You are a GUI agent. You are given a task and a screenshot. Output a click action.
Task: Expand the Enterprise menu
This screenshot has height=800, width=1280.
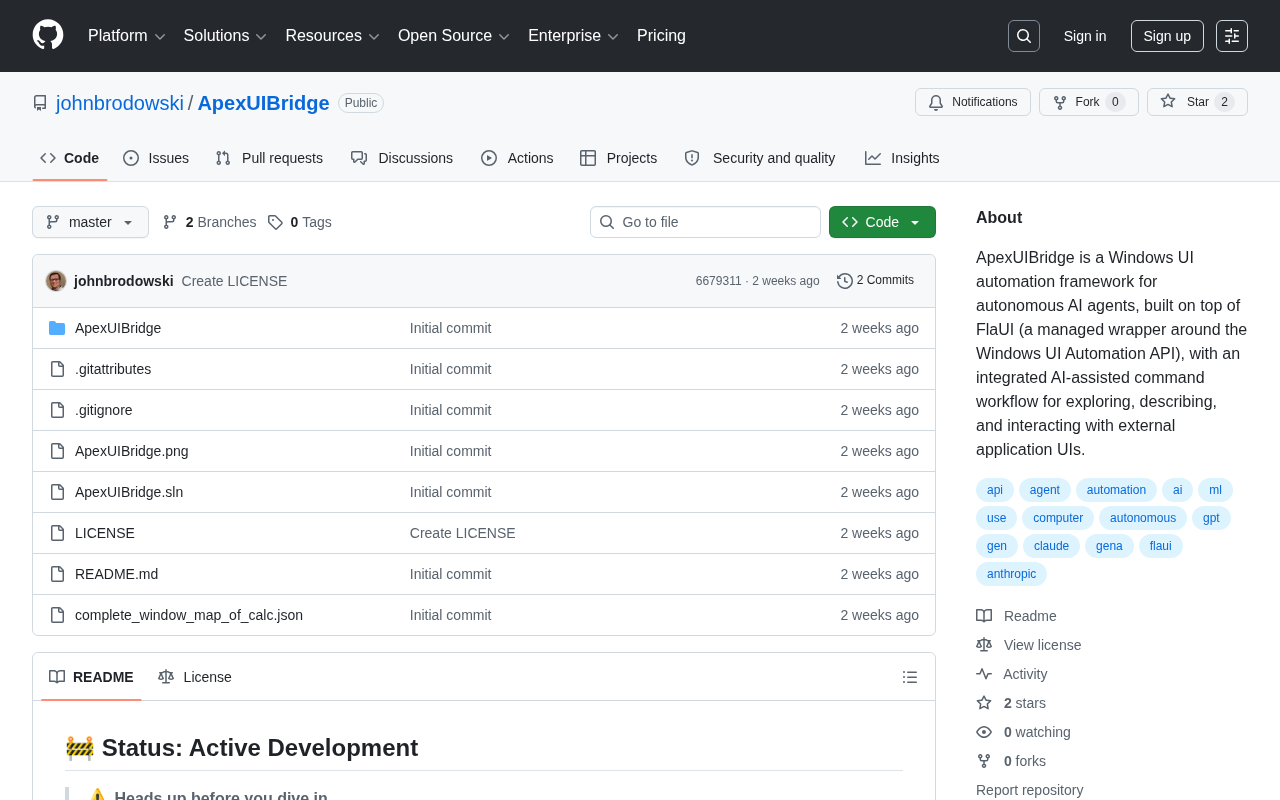coord(574,36)
